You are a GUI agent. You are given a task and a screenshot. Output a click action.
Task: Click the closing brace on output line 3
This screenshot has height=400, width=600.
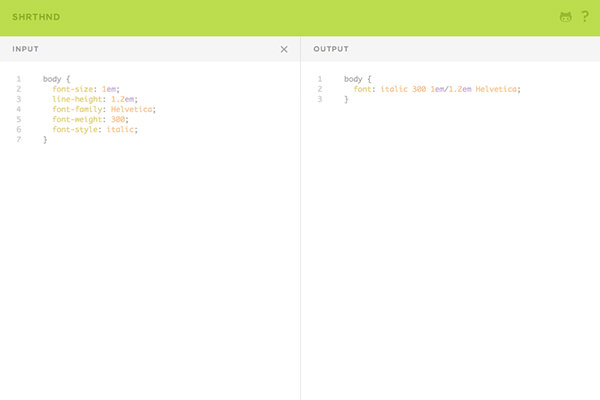(346, 99)
